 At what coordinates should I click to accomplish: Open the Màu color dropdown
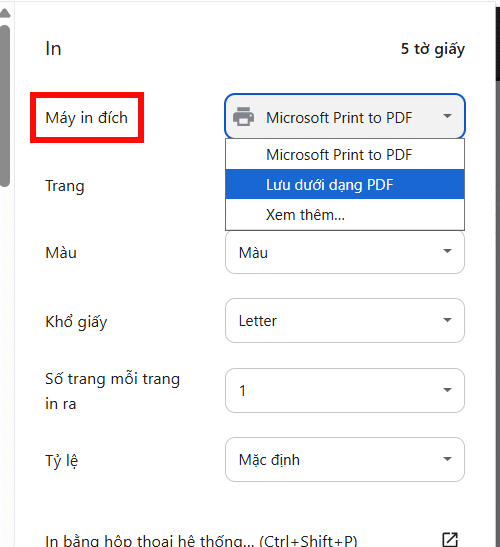pos(345,252)
